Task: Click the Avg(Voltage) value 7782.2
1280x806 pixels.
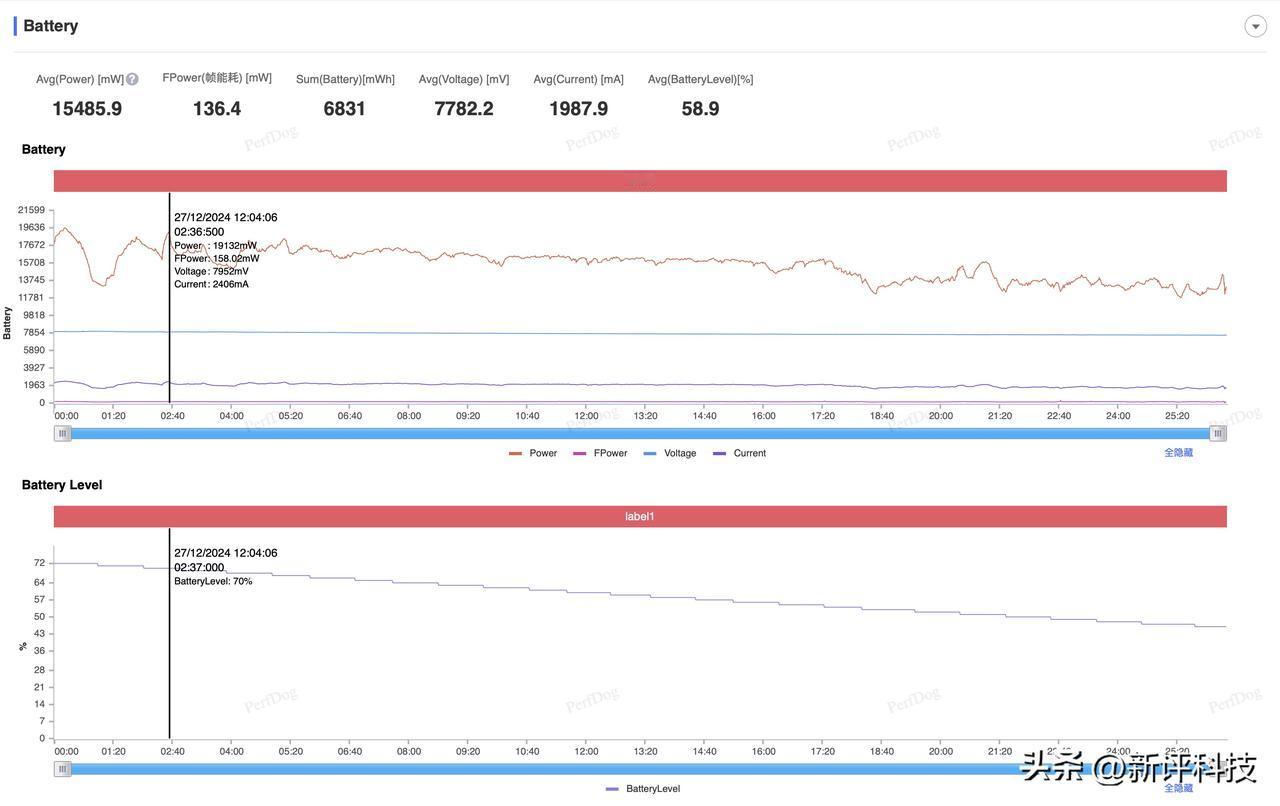Action: [464, 108]
